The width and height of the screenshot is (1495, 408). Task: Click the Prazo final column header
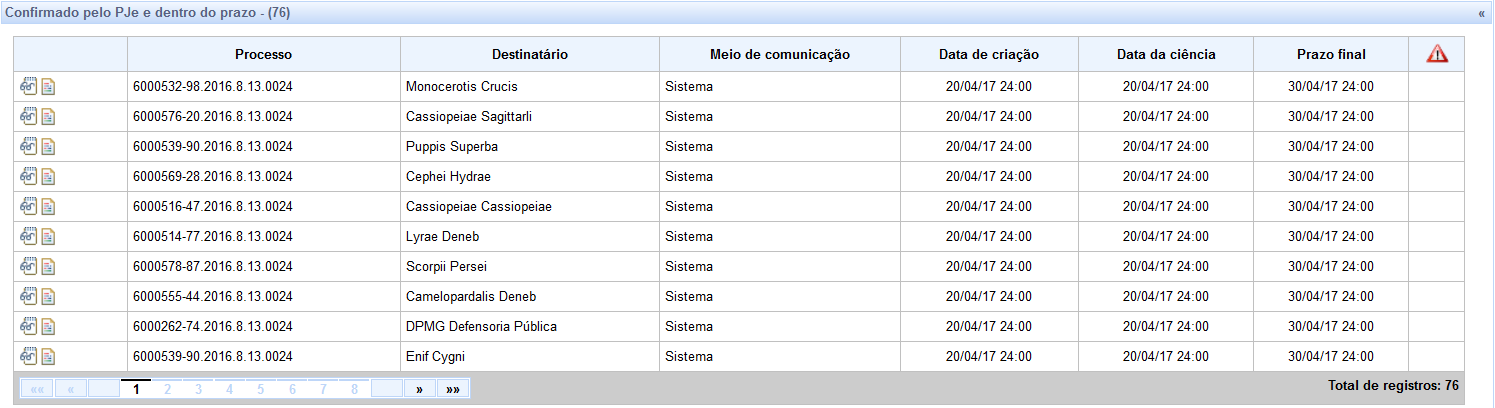[x=1331, y=54]
